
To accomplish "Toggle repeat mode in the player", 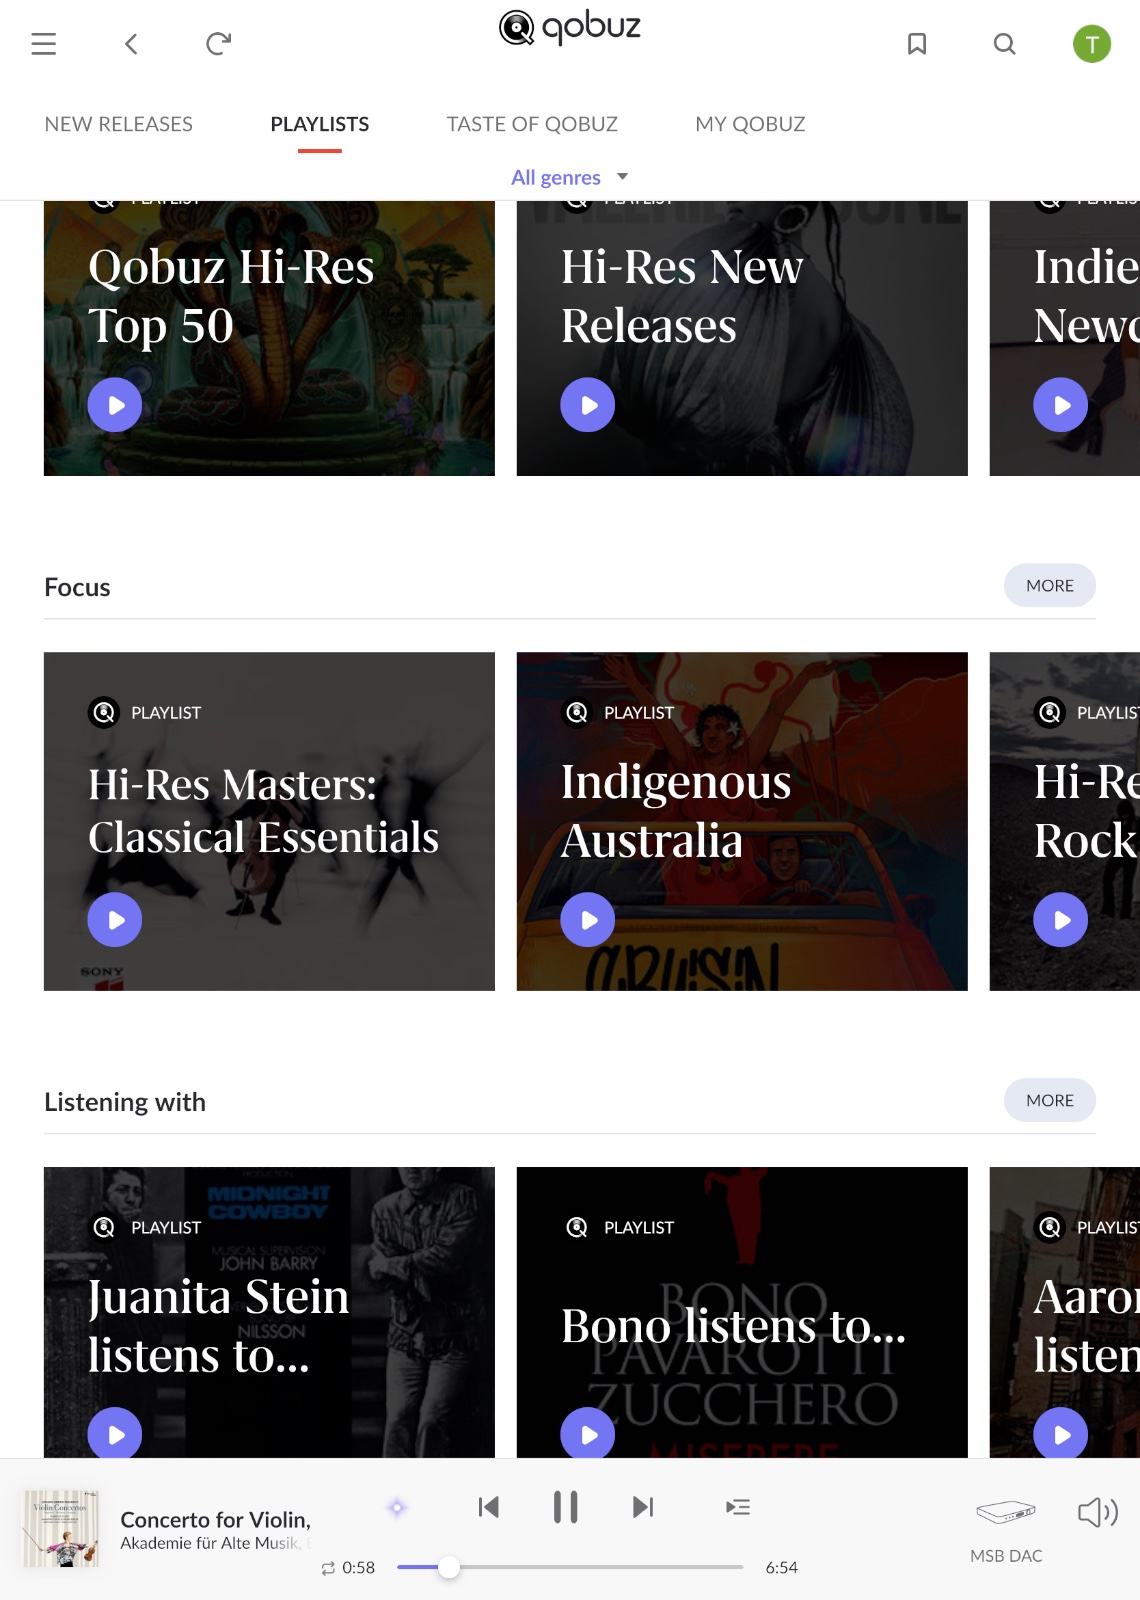I will pyautogui.click(x=328, y=1568).
